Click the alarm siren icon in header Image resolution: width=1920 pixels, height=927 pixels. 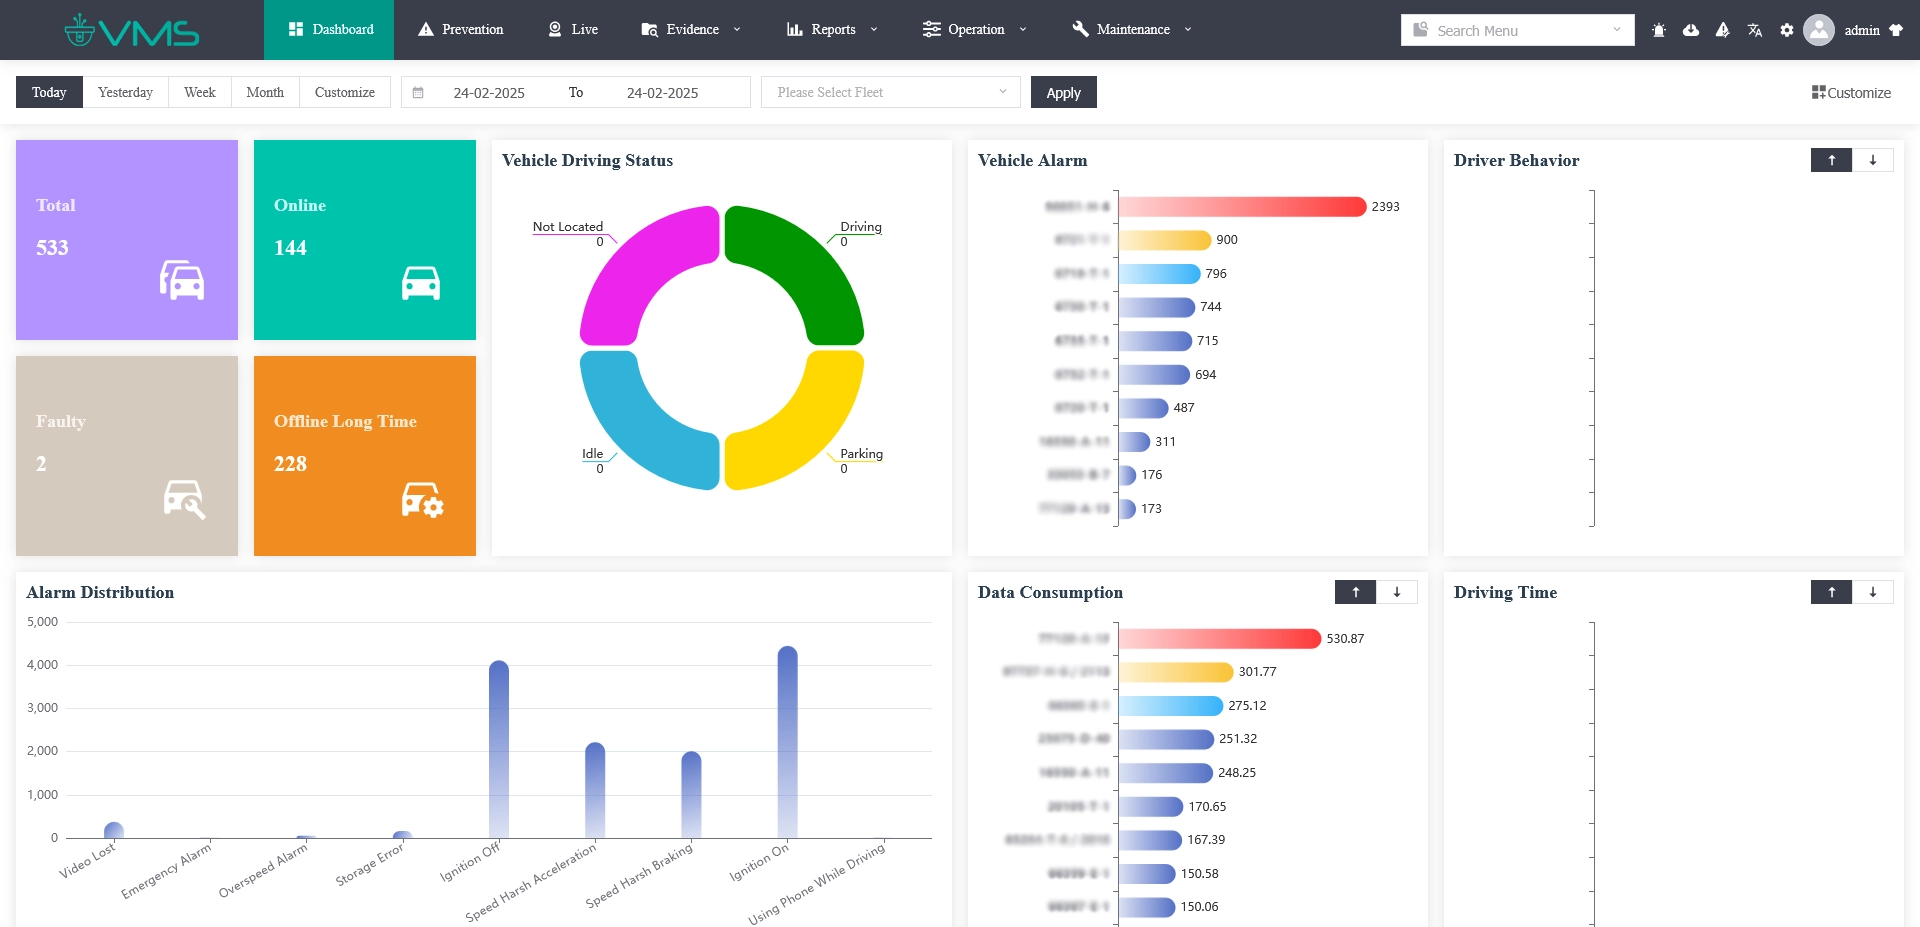pyautogui.click(x=1659, y=30)
